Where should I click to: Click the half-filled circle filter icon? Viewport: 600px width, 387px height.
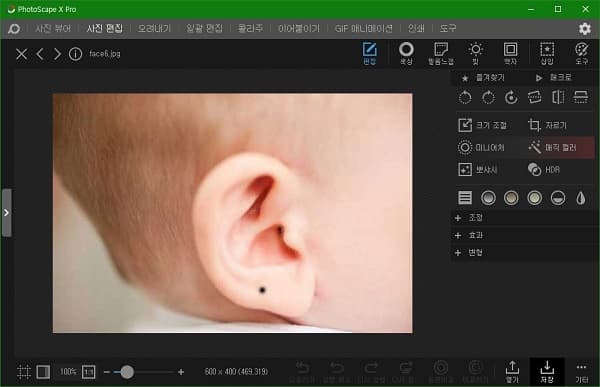(x=558, y=198)
